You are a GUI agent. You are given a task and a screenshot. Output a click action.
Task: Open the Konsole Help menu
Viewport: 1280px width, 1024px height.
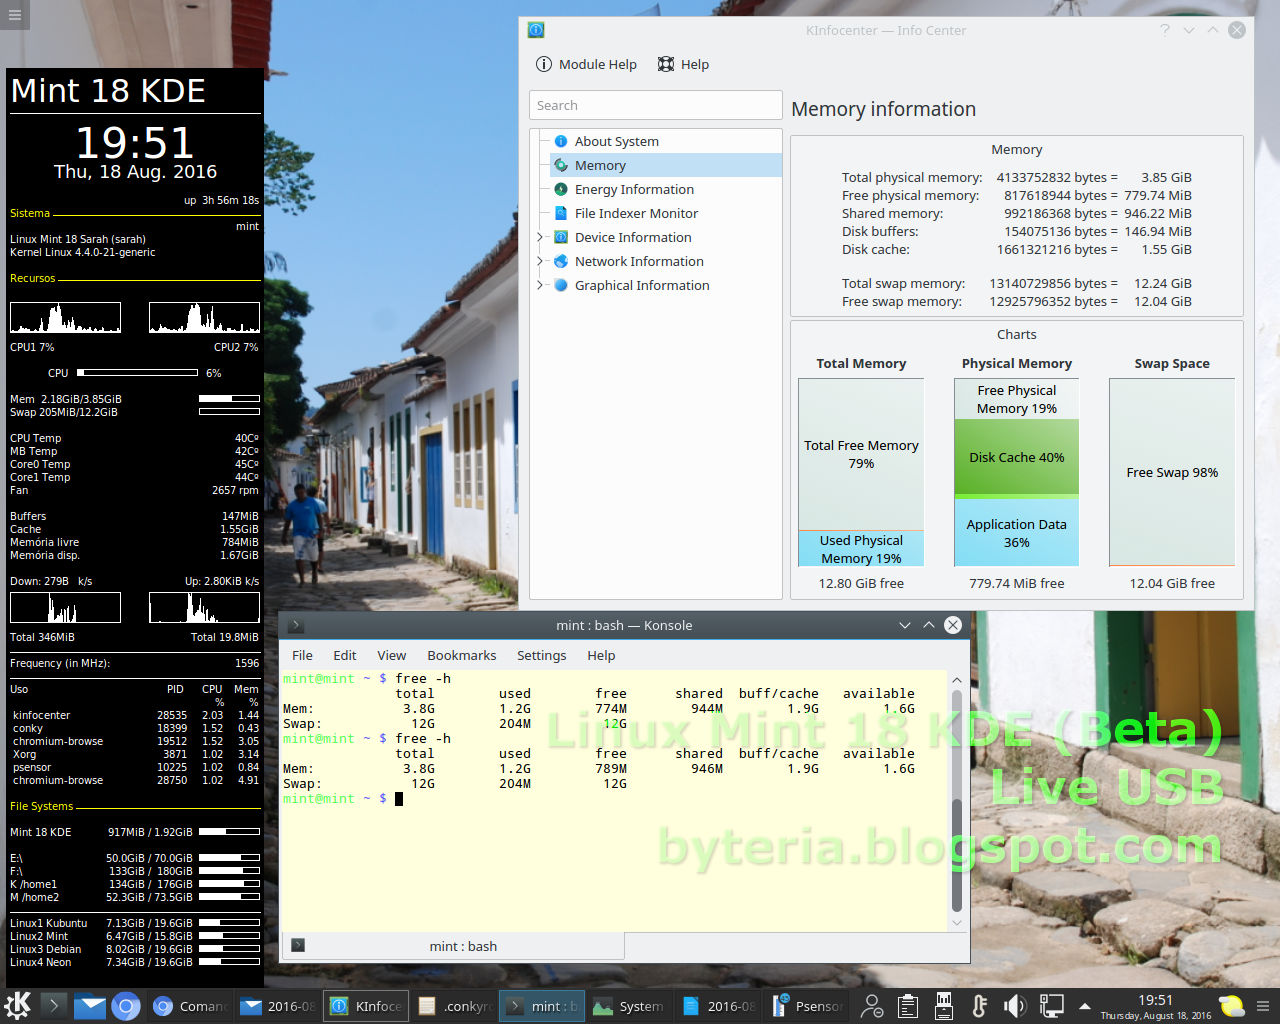pyautogui.click(x=601, y=655)
